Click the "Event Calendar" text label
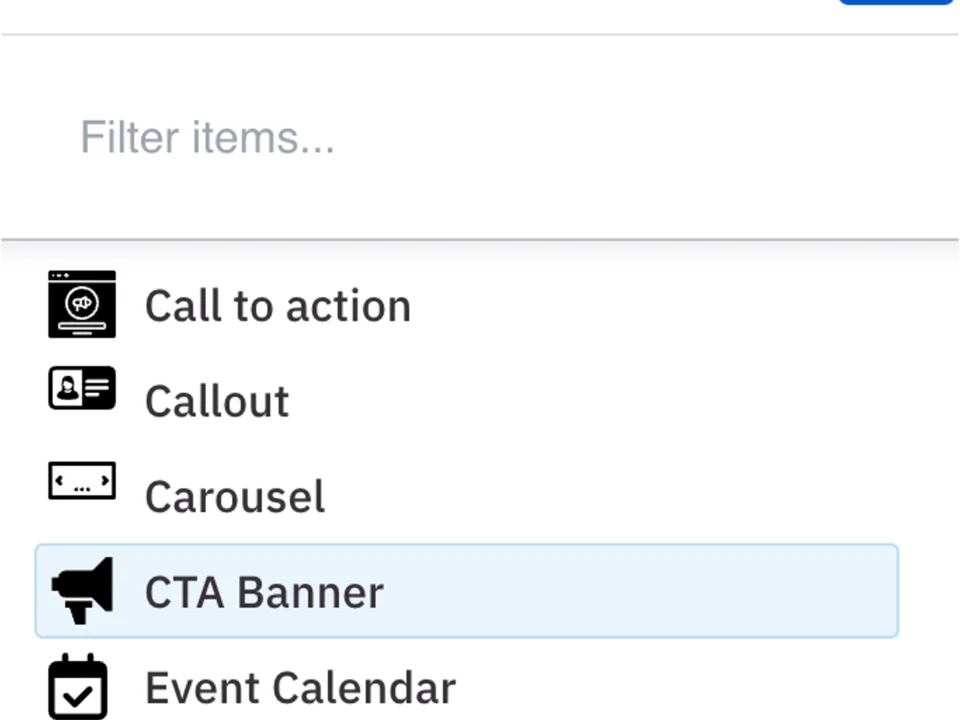The height and width of the screenshot is (720, 960). point(300,687)
